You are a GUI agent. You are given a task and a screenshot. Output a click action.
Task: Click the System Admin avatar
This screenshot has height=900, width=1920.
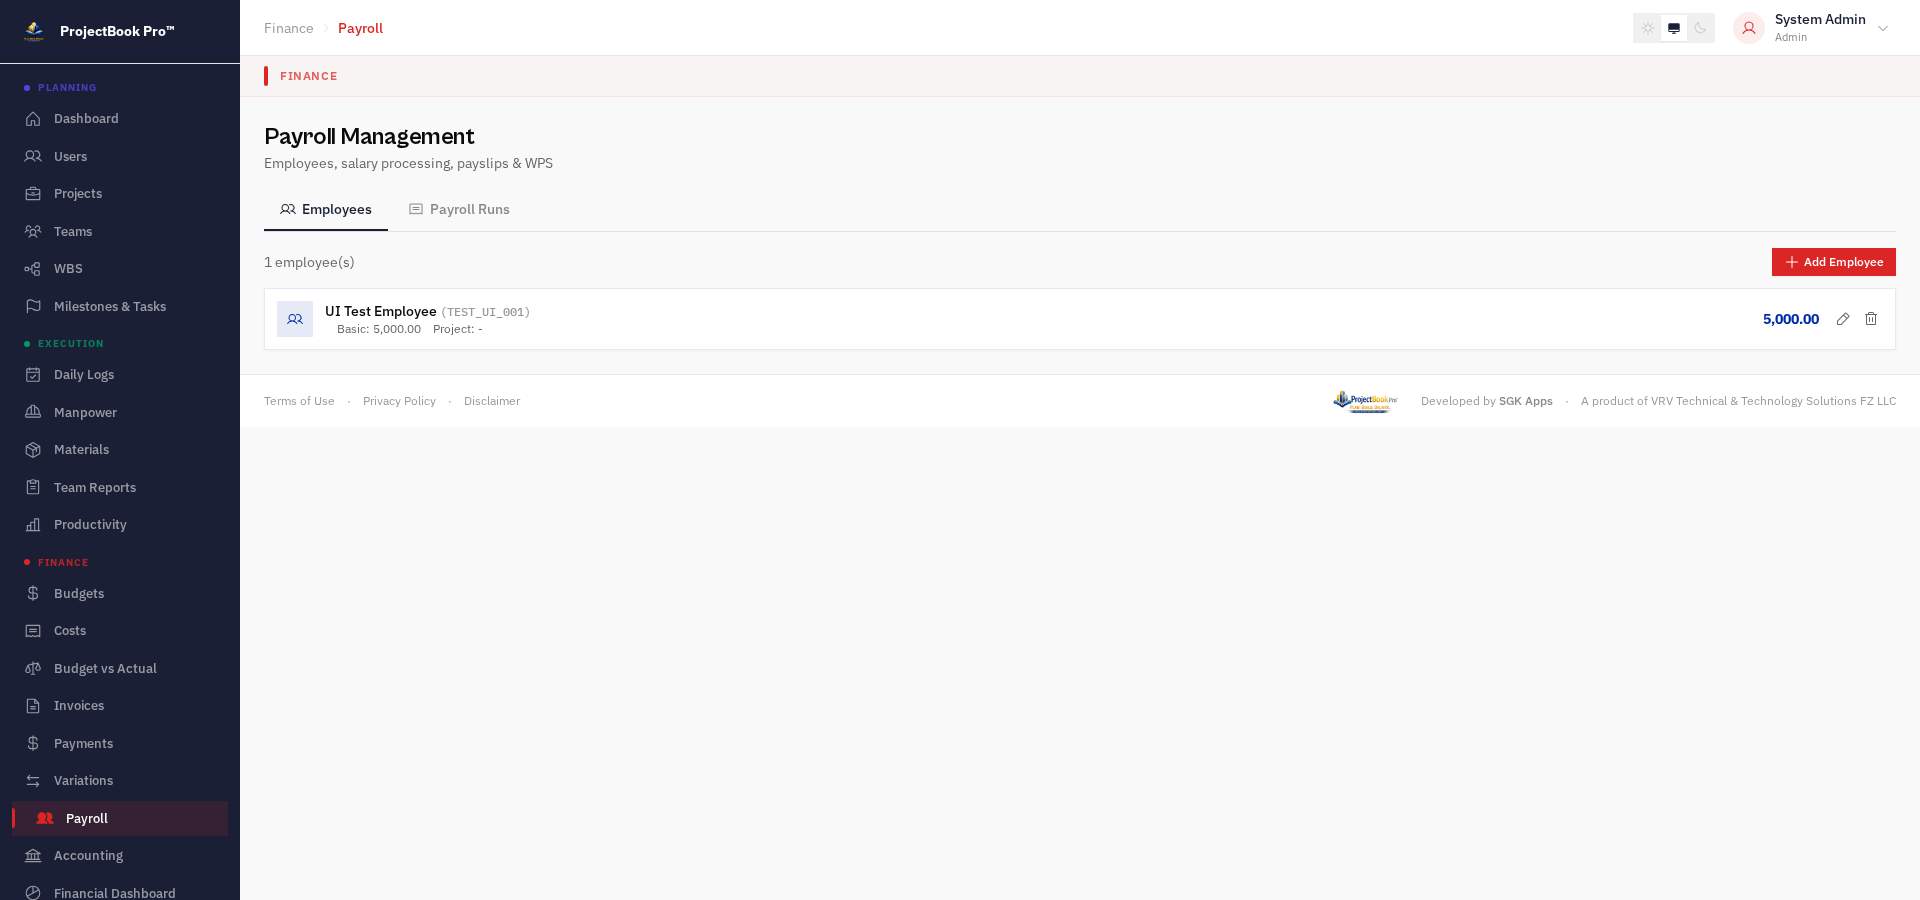tap(1748, 28)
